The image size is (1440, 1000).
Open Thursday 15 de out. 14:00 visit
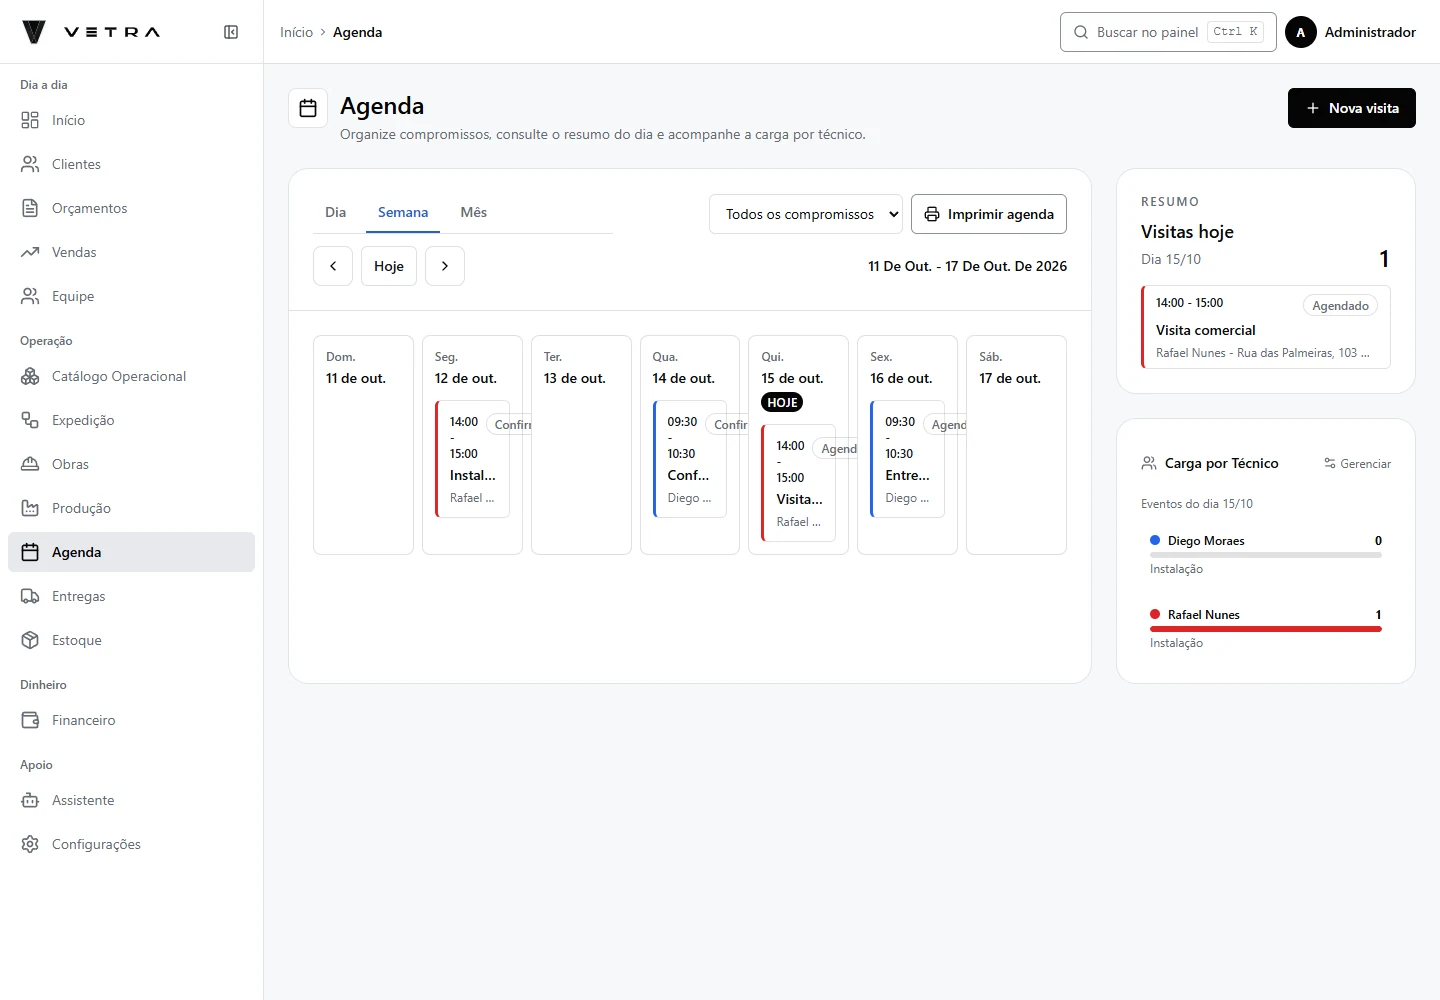click(799, 483)
